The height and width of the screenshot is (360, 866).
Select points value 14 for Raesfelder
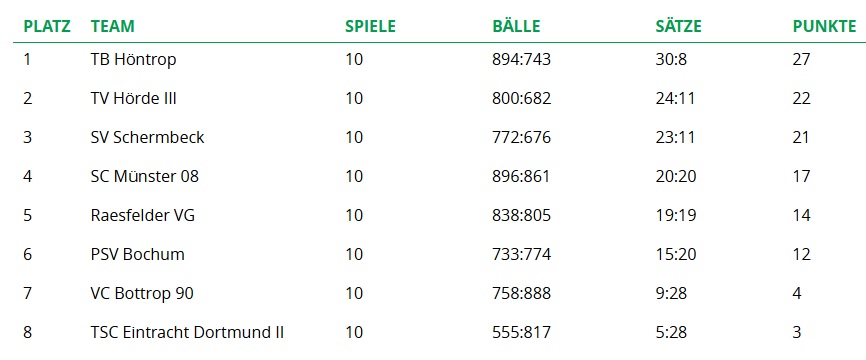(801, 215)
